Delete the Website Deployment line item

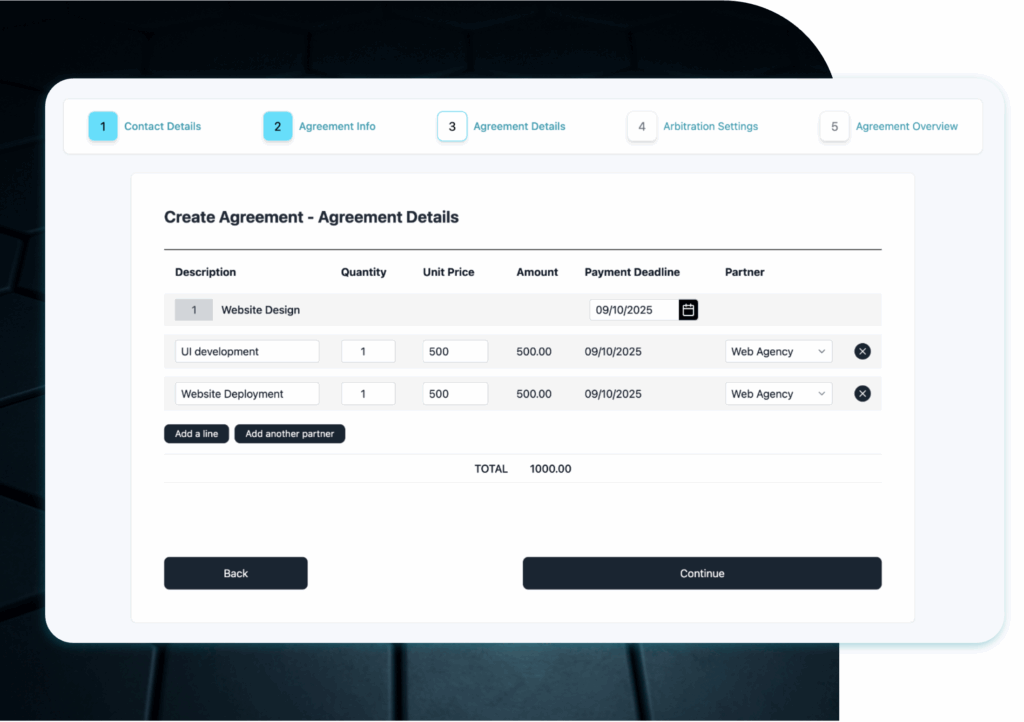point(862,394)
